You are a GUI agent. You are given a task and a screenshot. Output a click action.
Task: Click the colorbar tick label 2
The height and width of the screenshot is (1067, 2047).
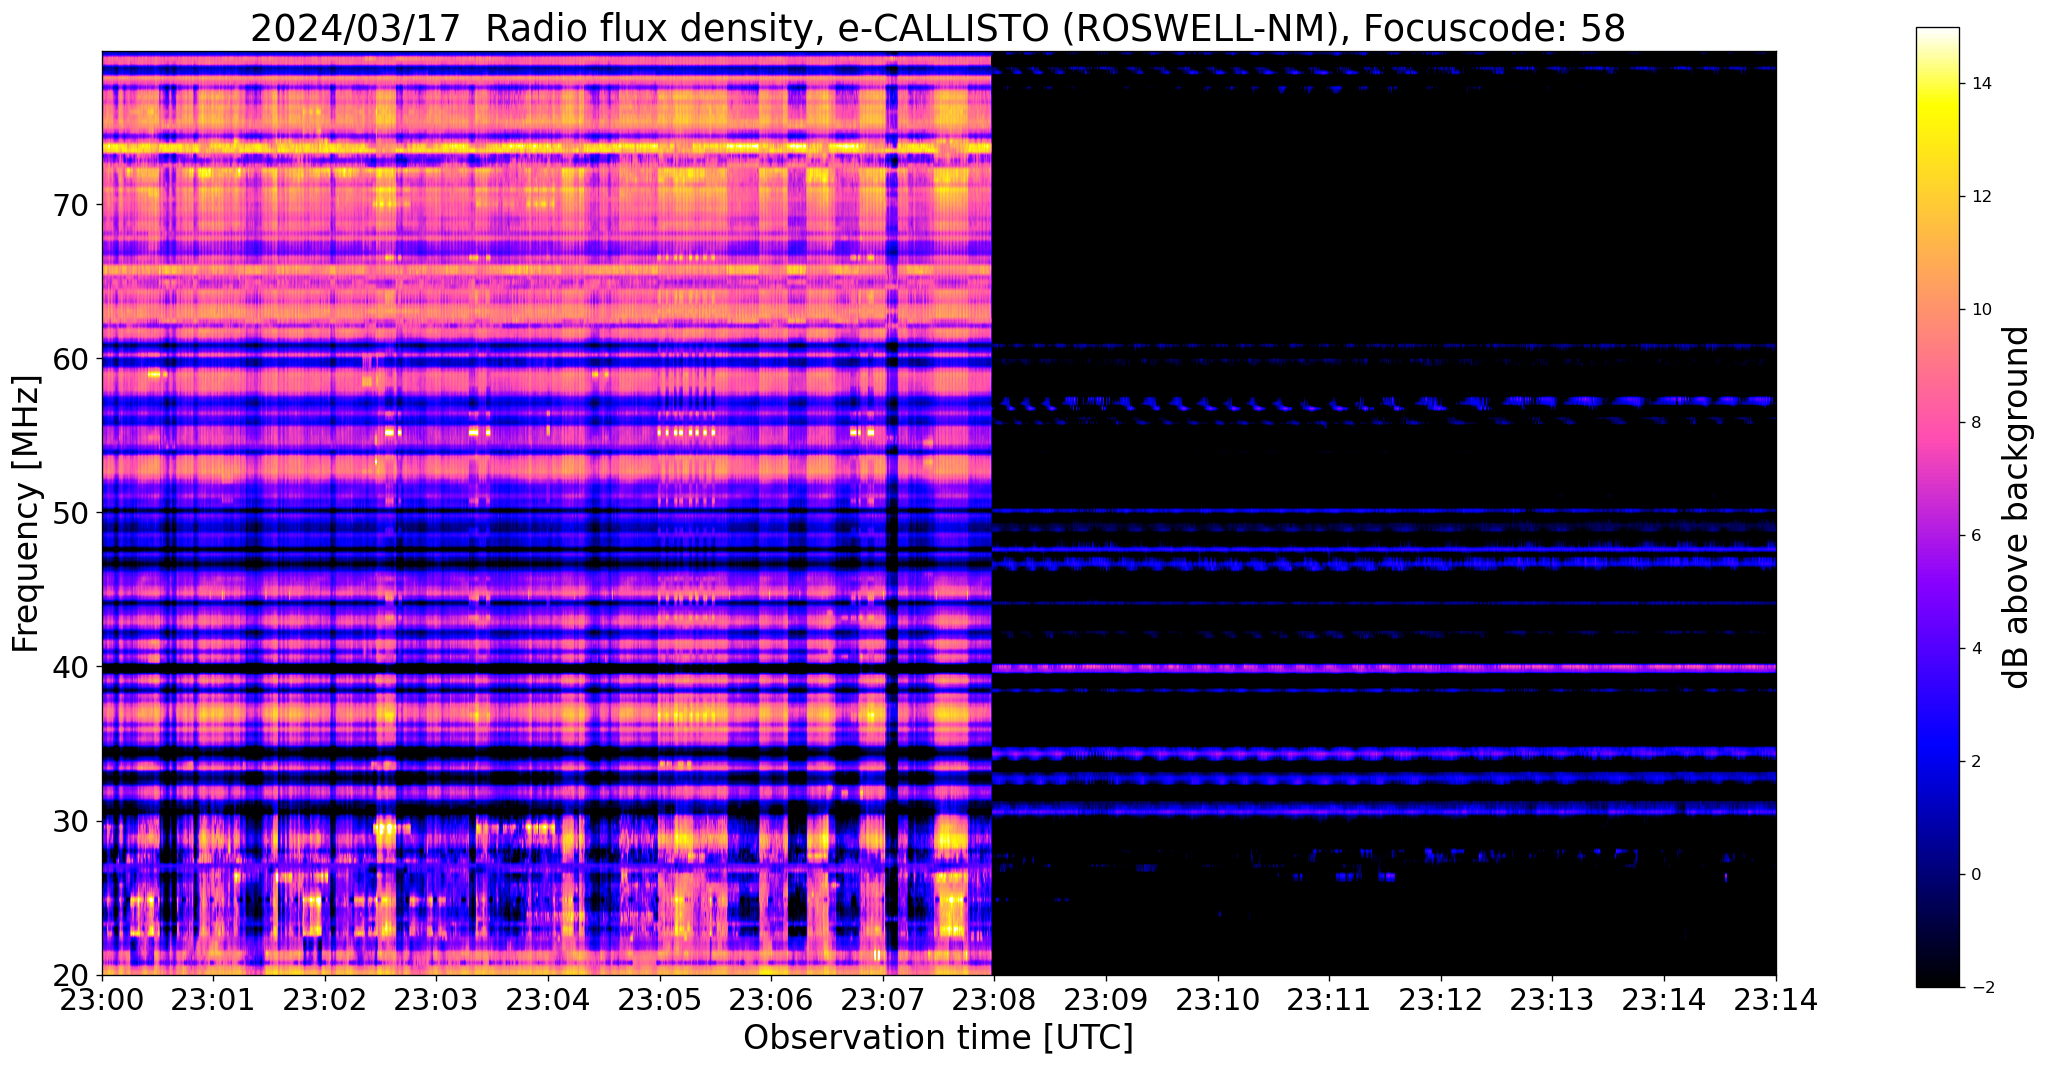click(1975, 762)
